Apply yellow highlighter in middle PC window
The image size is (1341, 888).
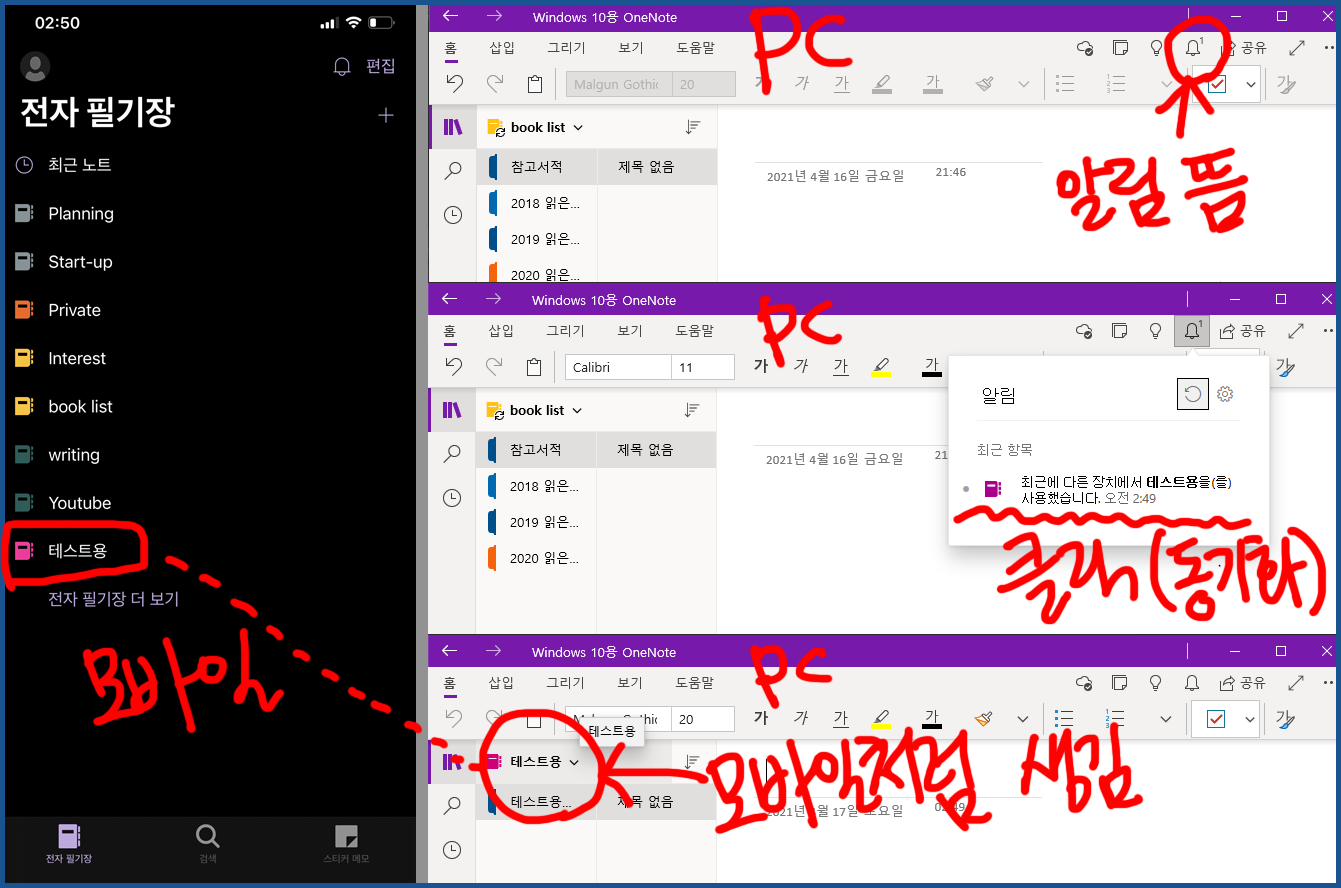pyautogui.click(x=881, y=367)
